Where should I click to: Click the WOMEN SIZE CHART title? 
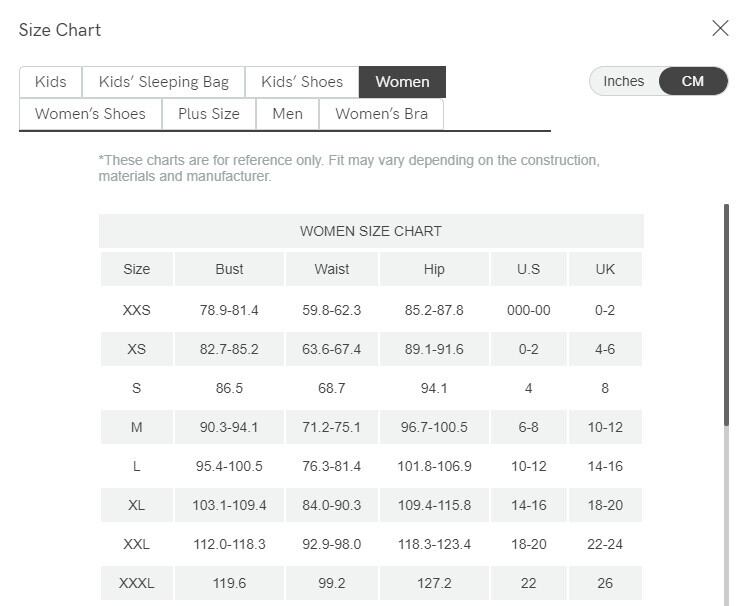(371, 231)
